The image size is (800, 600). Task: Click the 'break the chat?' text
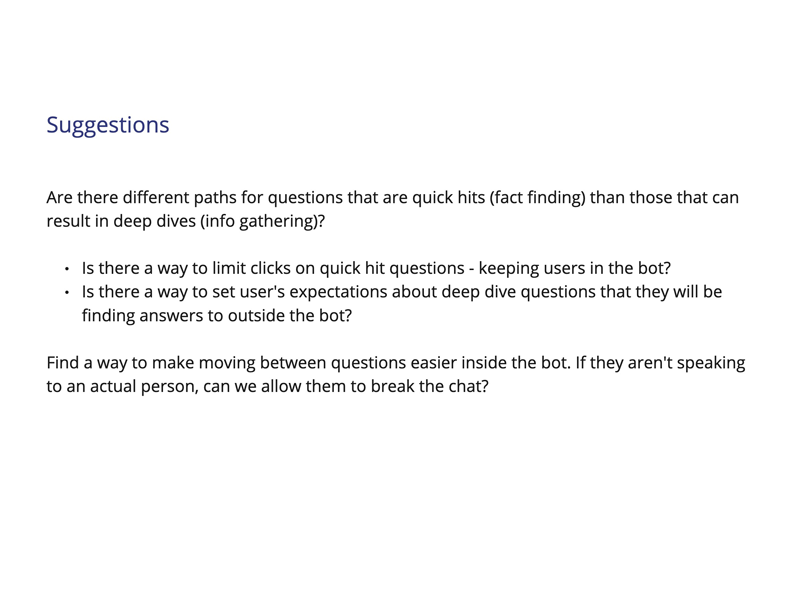pyautogui.click(x=430, y=387)
